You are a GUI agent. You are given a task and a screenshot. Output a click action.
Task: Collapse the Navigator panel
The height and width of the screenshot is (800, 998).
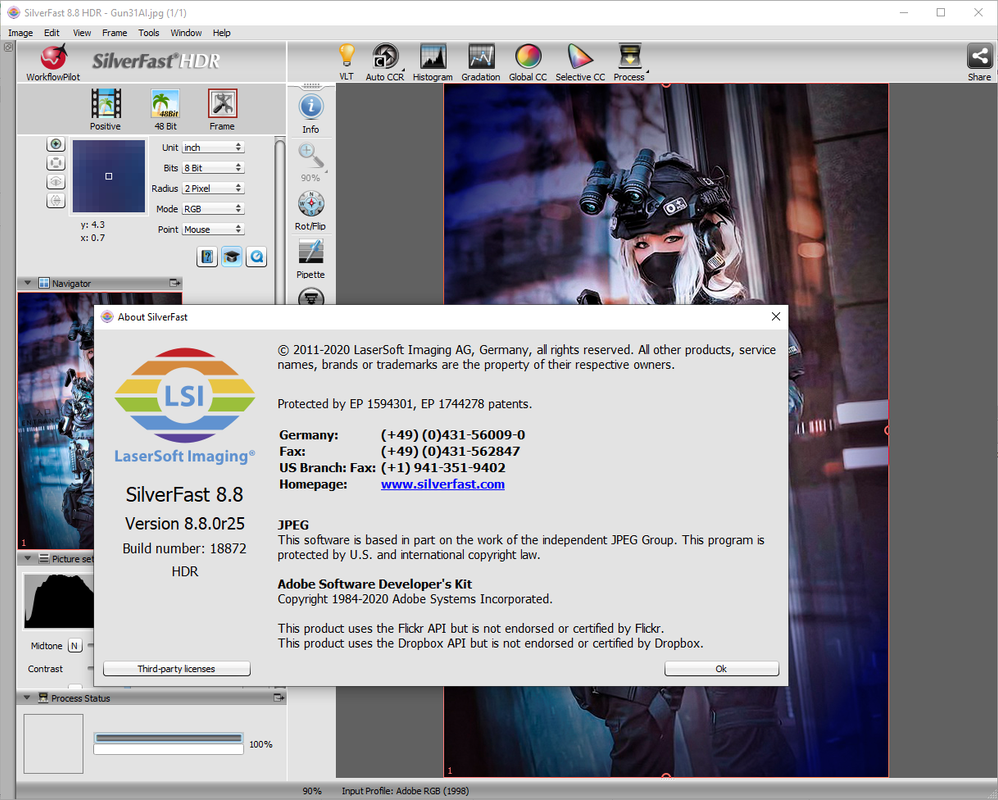pyautogui.click(x=27, y=283)
